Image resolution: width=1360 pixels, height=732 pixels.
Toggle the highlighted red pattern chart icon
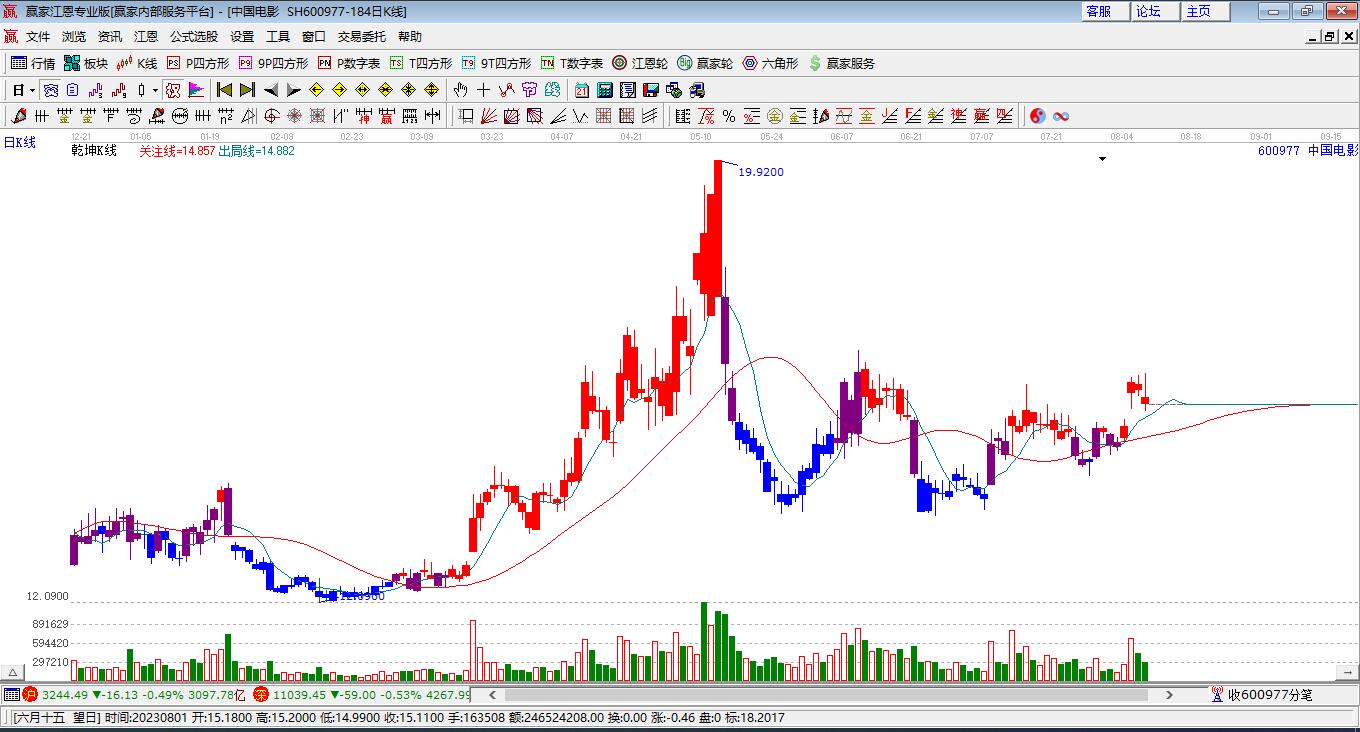172,90
